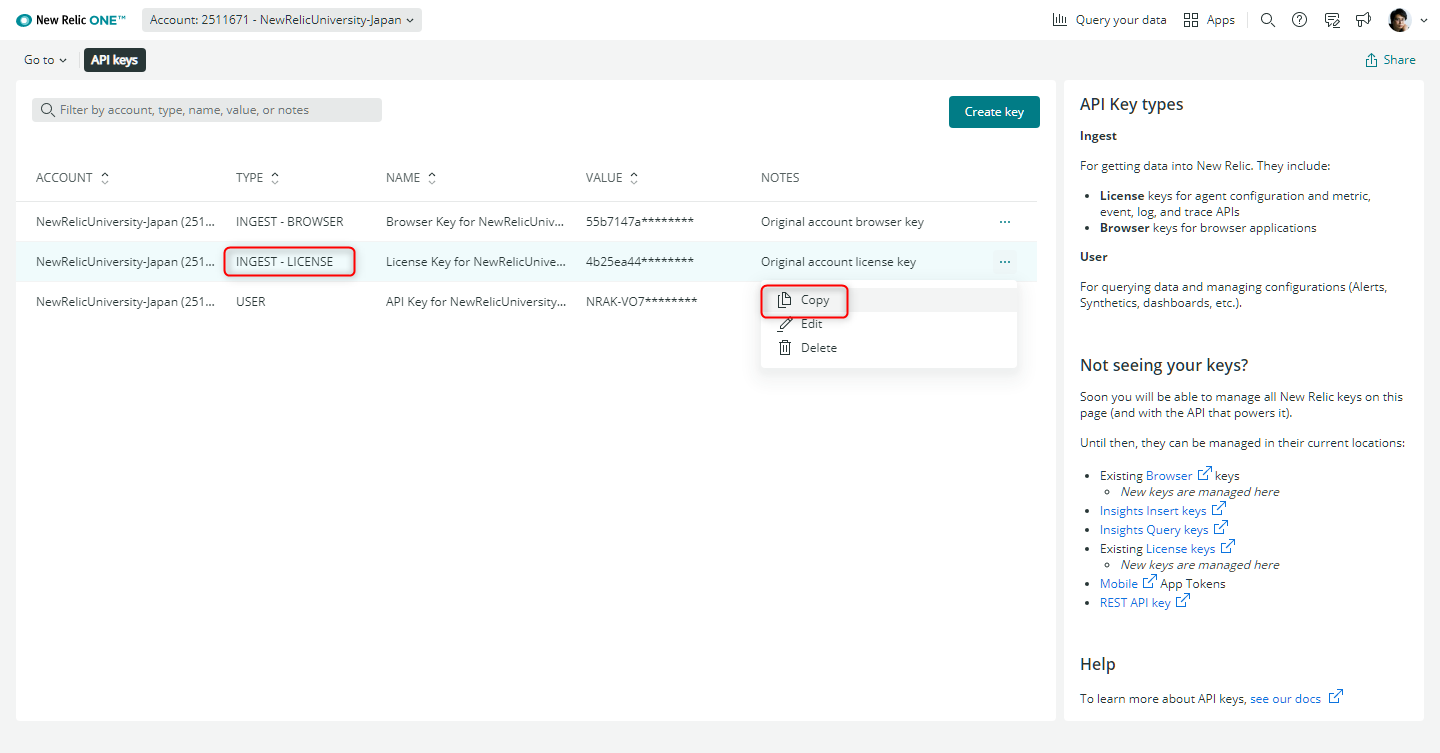Click the New Relic ONE logo
Viewport: 1440px width, 753px height.
(71, 20)
